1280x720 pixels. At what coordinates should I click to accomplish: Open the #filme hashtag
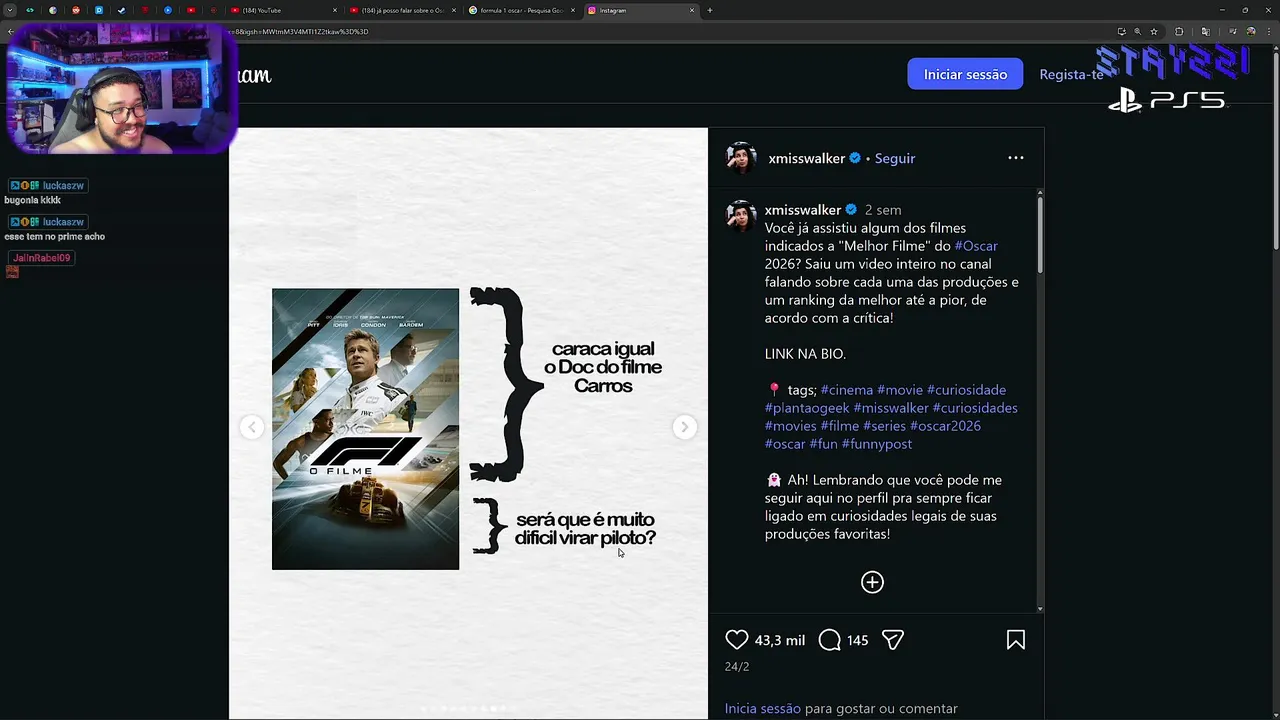(x=840, y=426)
